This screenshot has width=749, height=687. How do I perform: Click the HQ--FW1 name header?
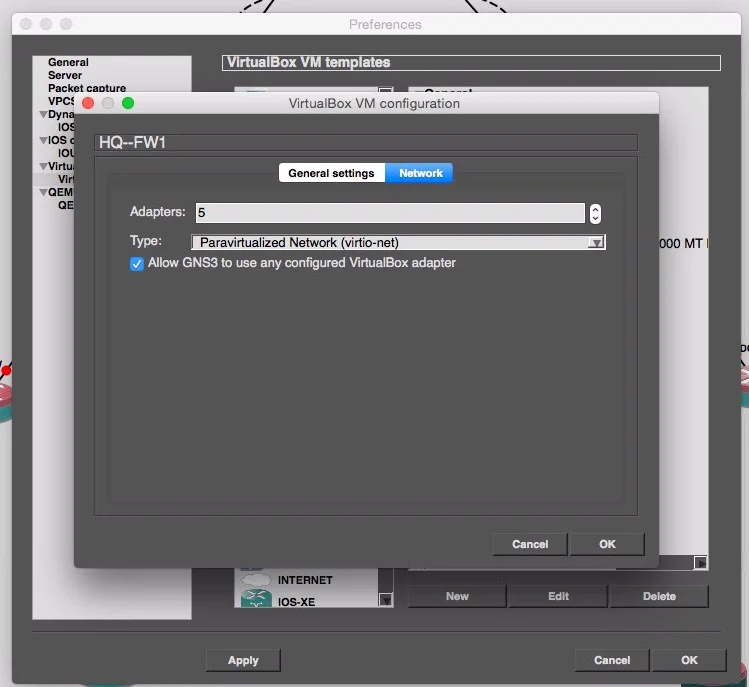click(366, 142)
